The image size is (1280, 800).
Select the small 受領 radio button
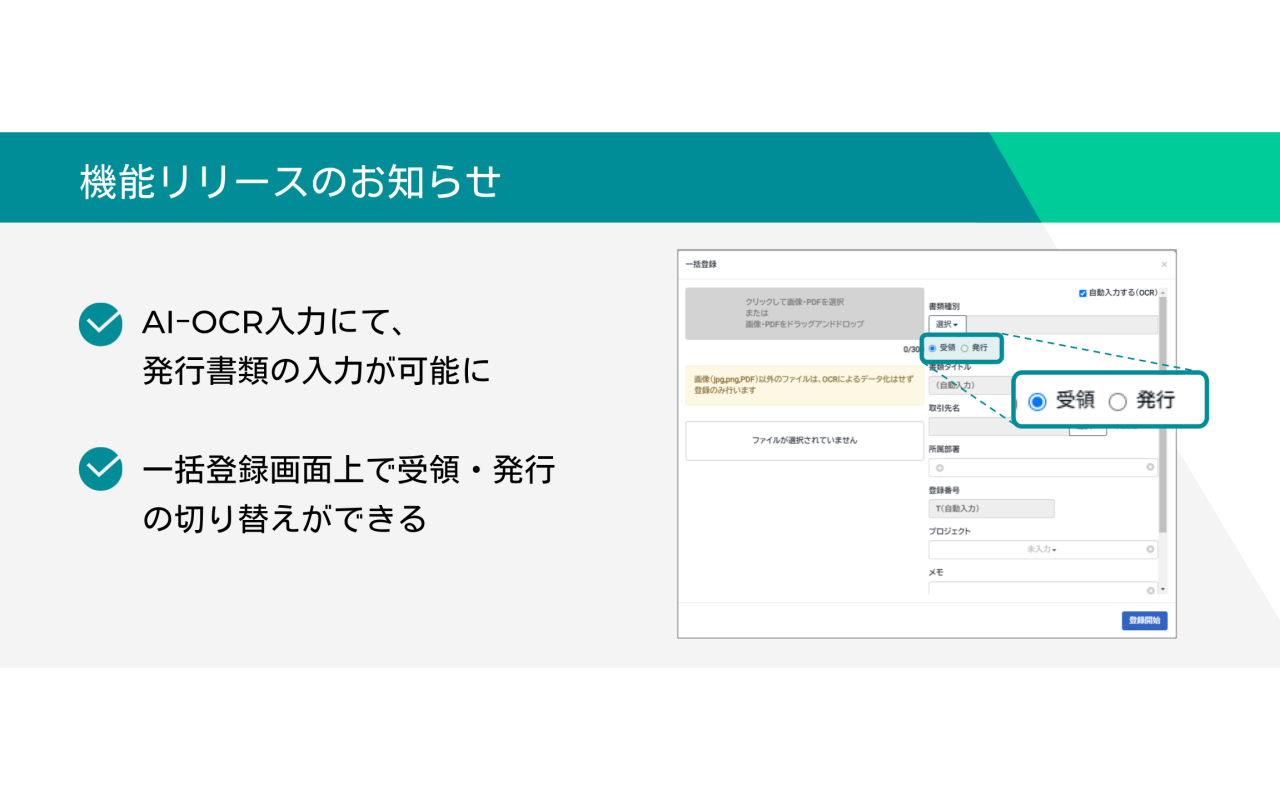click(x=933, y=348)
